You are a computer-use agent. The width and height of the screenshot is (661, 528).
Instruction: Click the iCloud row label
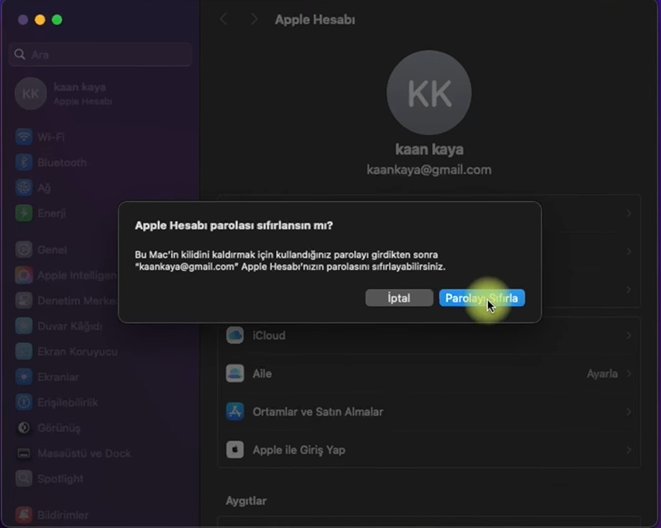click(x=269, y=335)
